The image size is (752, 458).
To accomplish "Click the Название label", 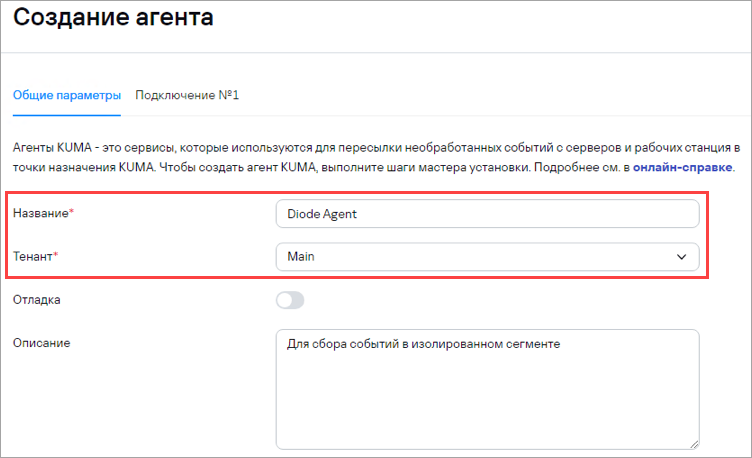I will pyautogui.click(x=43, y=213).
